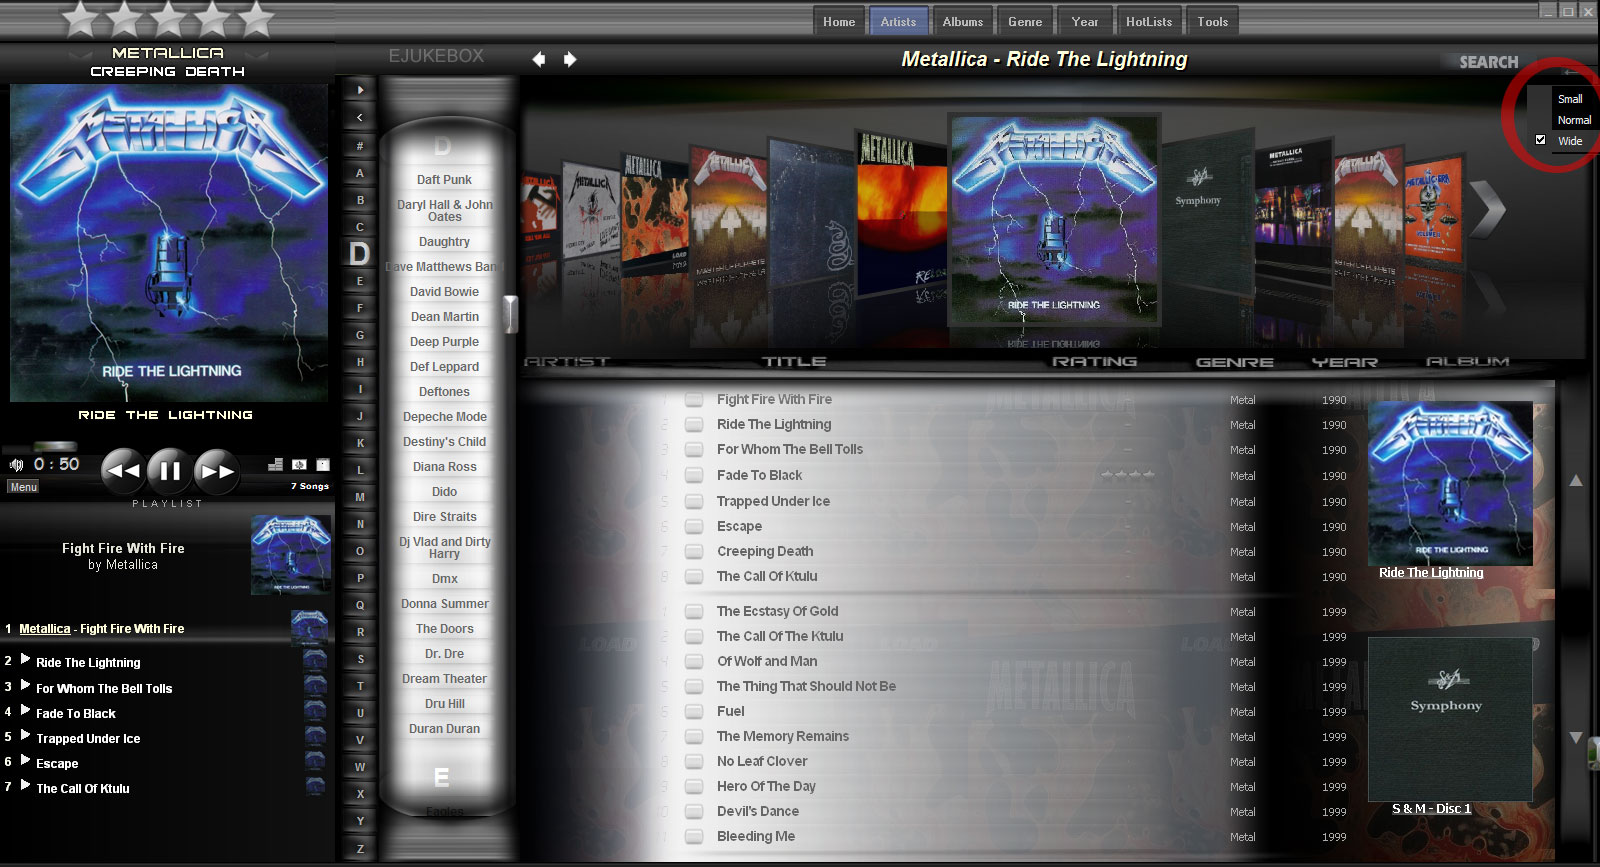
Task: Advance cover flow with the large right chevron
Action: 1488,210
